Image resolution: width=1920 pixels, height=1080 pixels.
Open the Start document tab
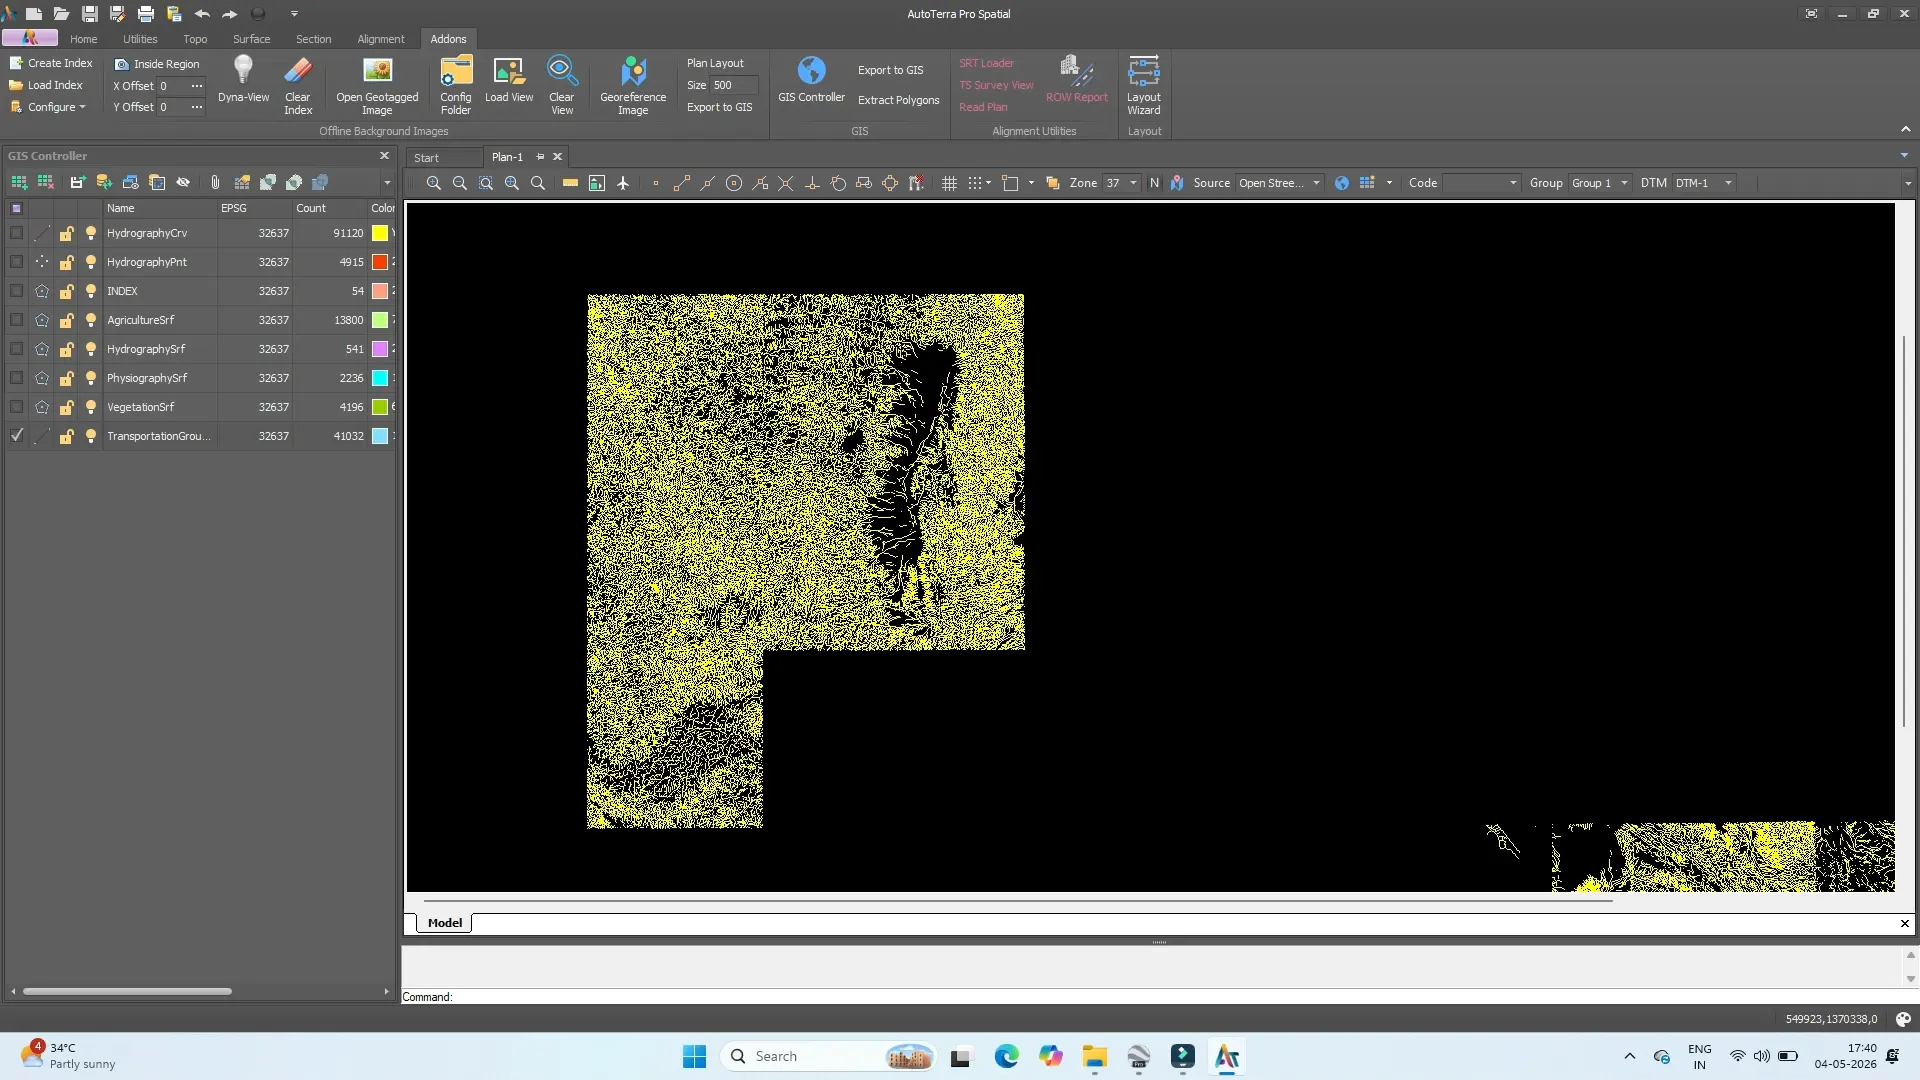tap(426, 158)
